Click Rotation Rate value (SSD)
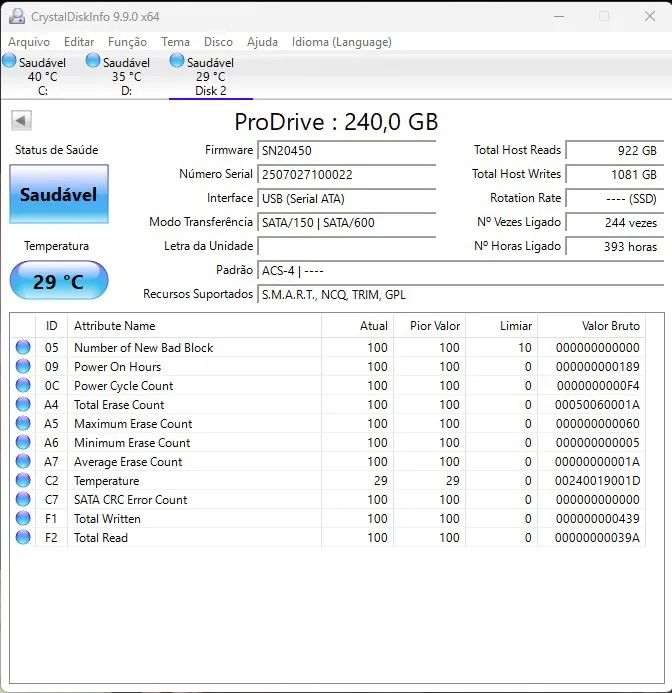 click(x=615, y=198)
